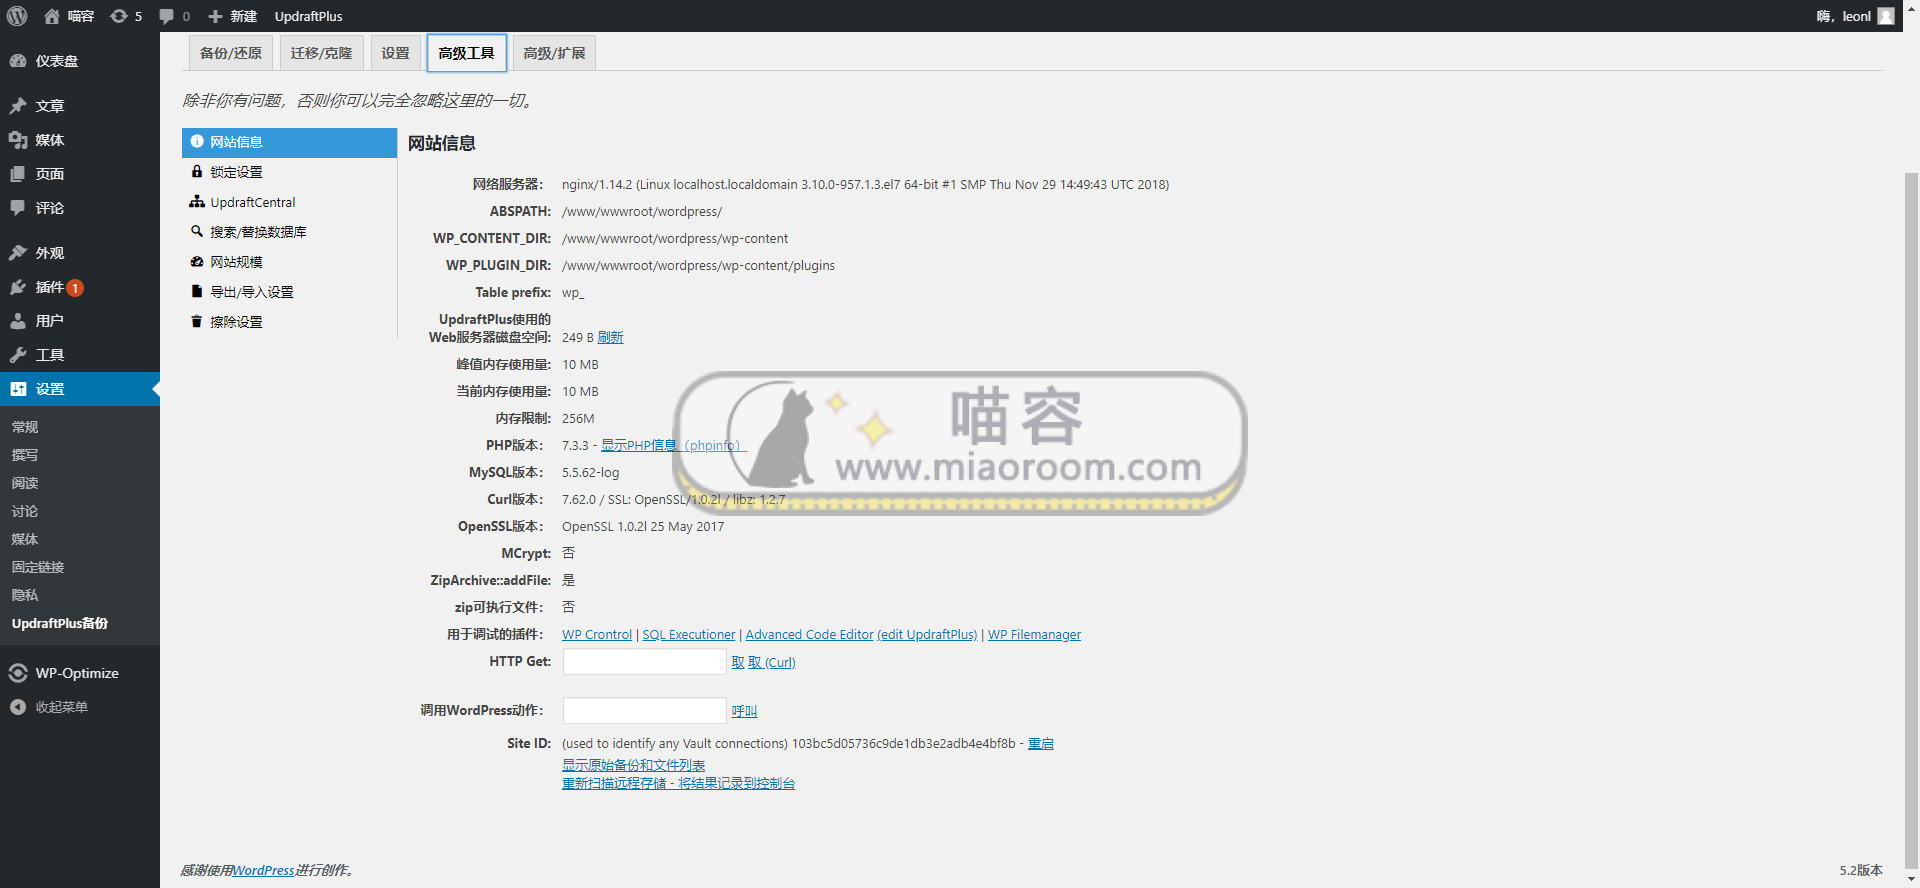Click the WordPress logo in admin bar

pyautogui.click(x=17, y=16)
